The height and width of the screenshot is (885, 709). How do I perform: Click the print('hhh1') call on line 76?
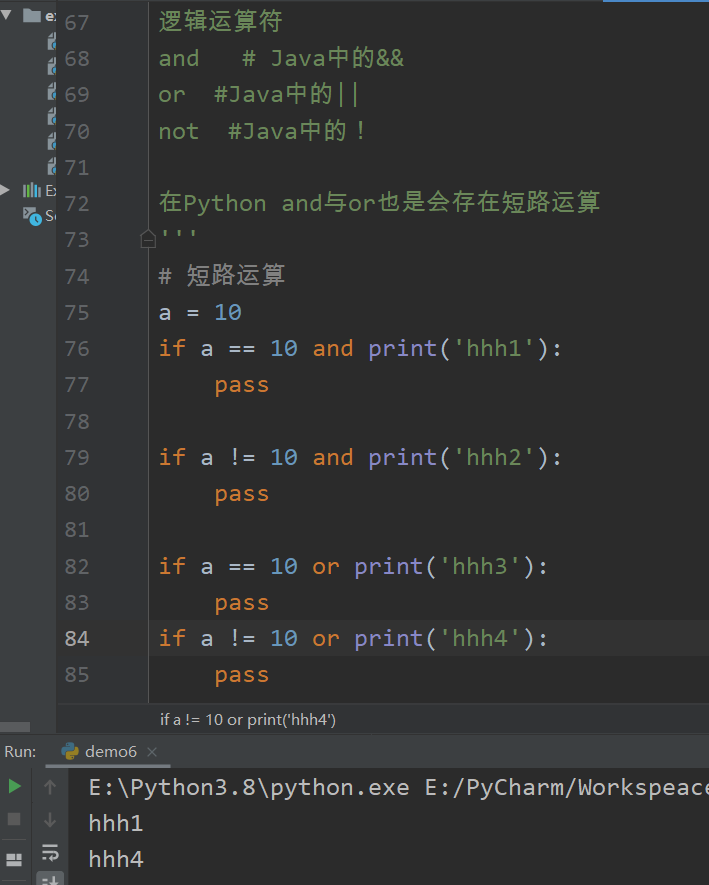(x=458, y=348)
